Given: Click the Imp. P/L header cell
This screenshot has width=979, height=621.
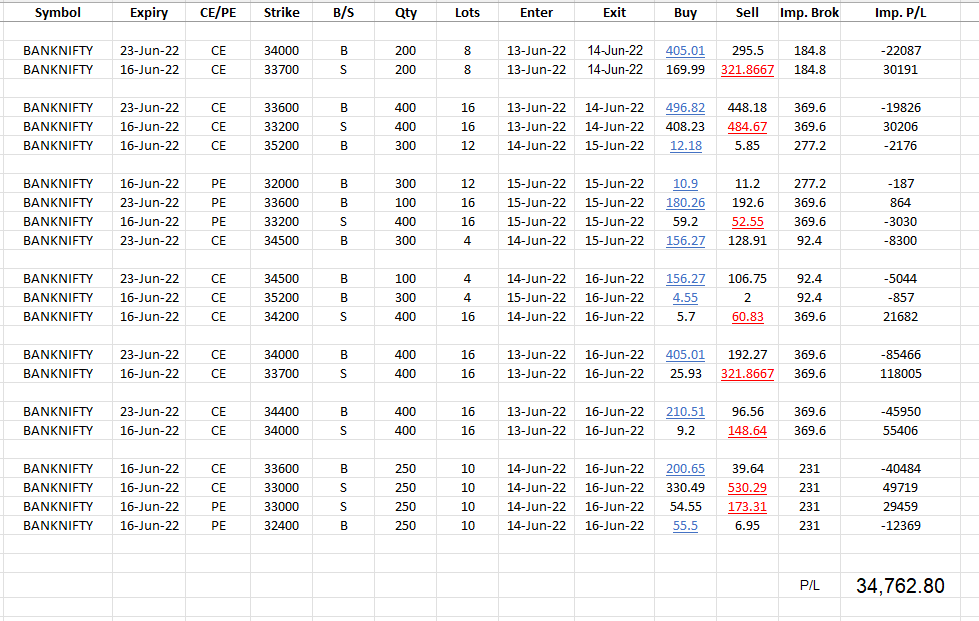Looking at the screenshot, I should click(900, 12).
